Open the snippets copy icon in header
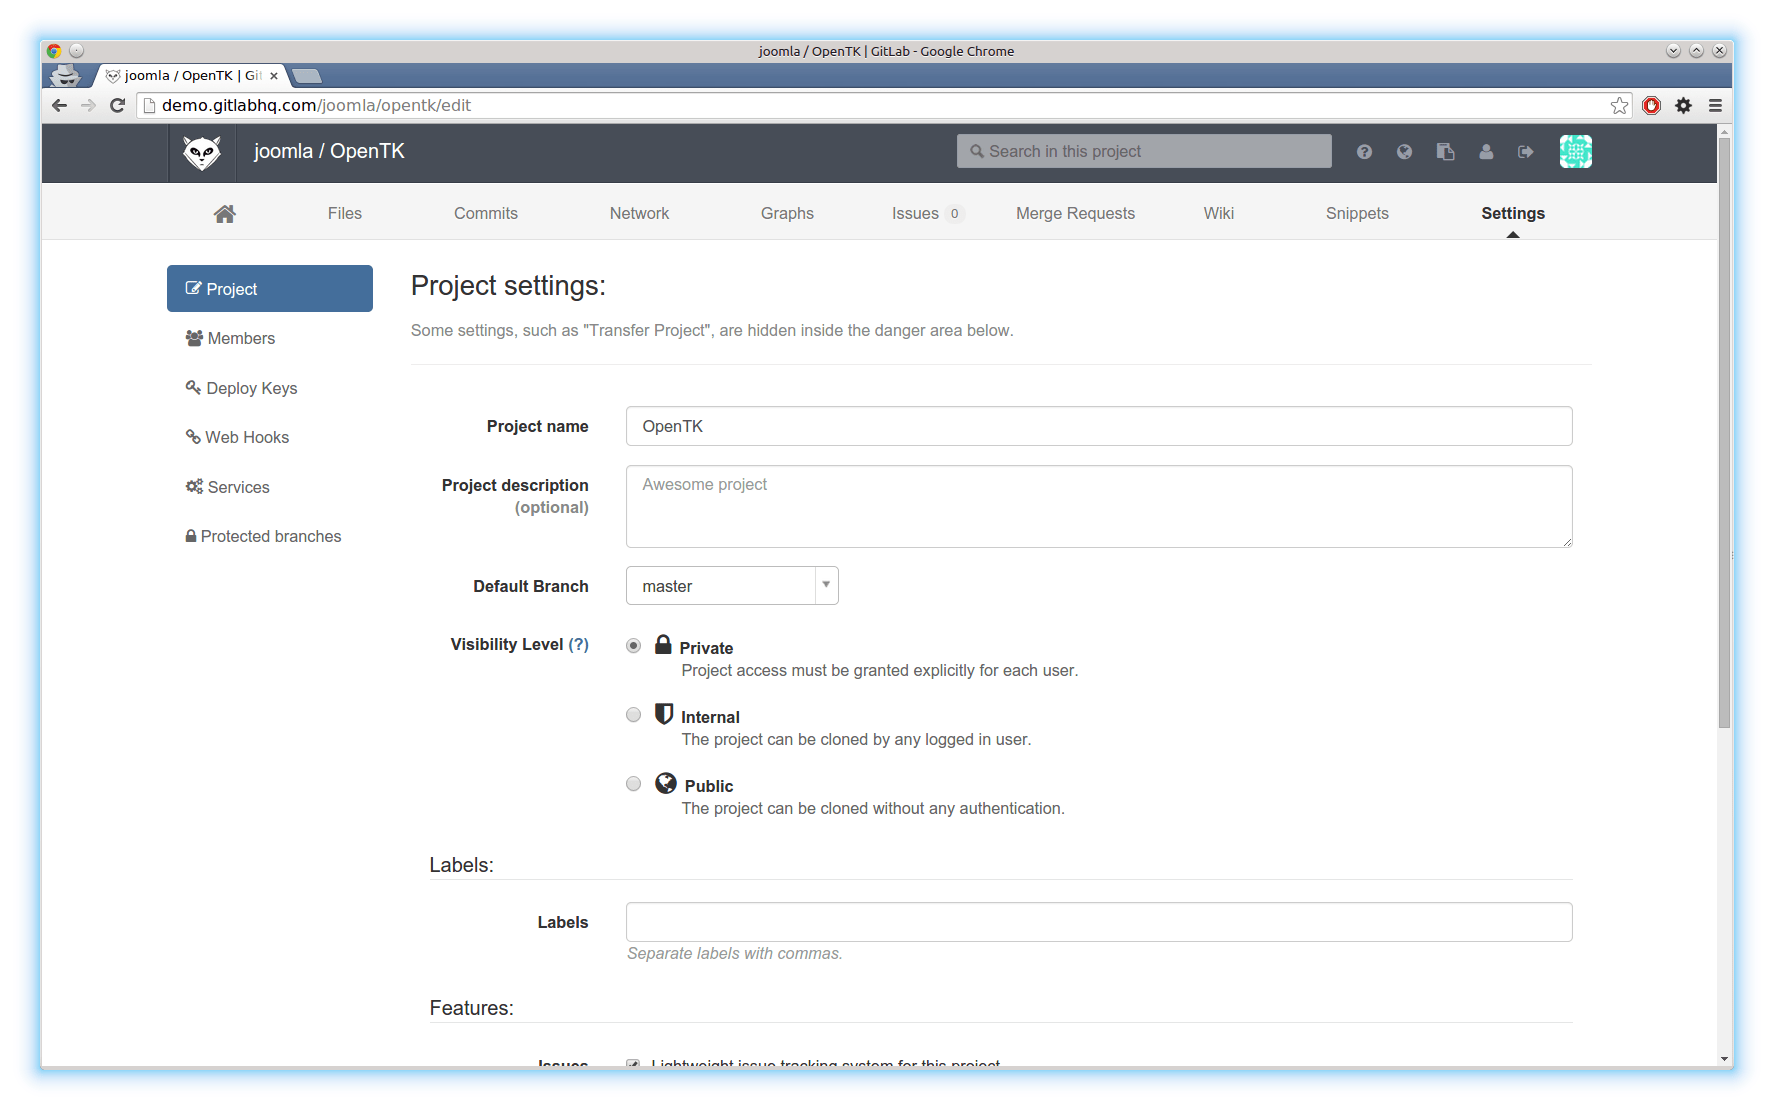 tap(1445, 152)
